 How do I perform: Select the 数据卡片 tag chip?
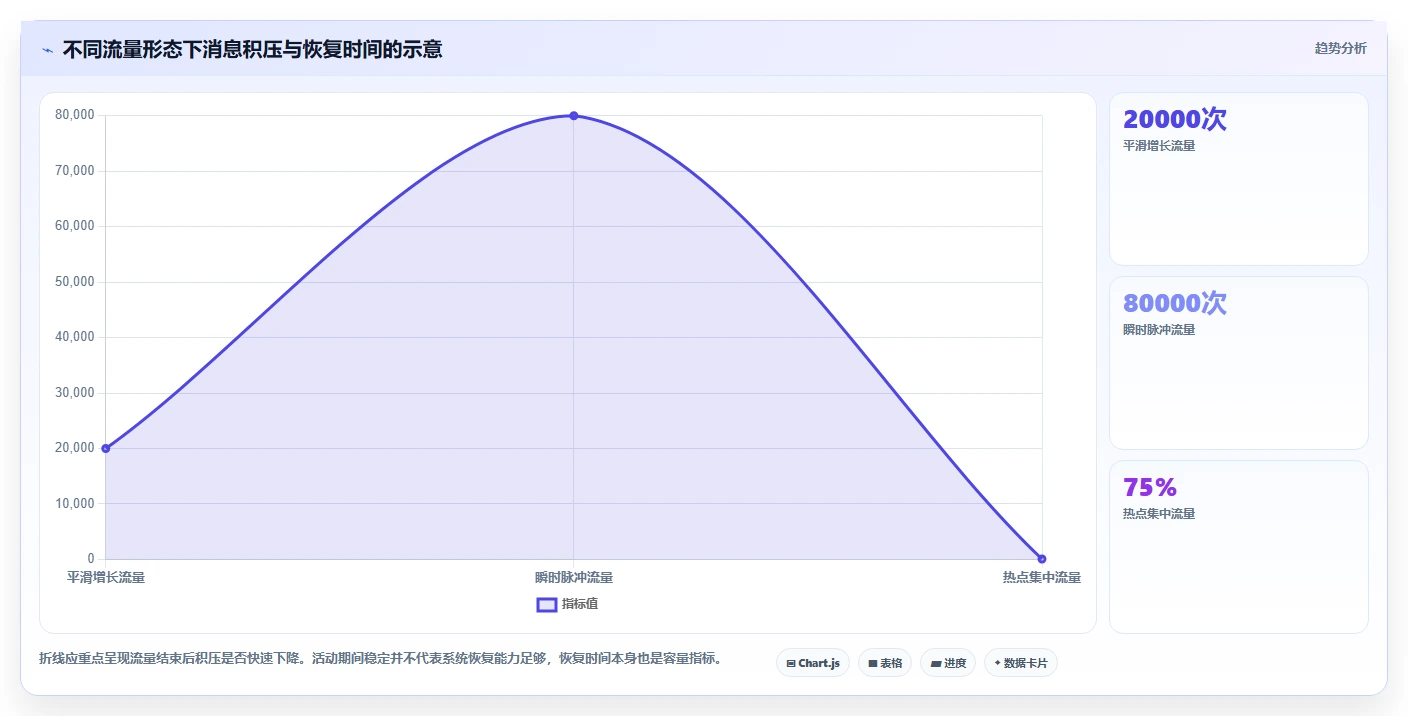[x=1021, y=663]
